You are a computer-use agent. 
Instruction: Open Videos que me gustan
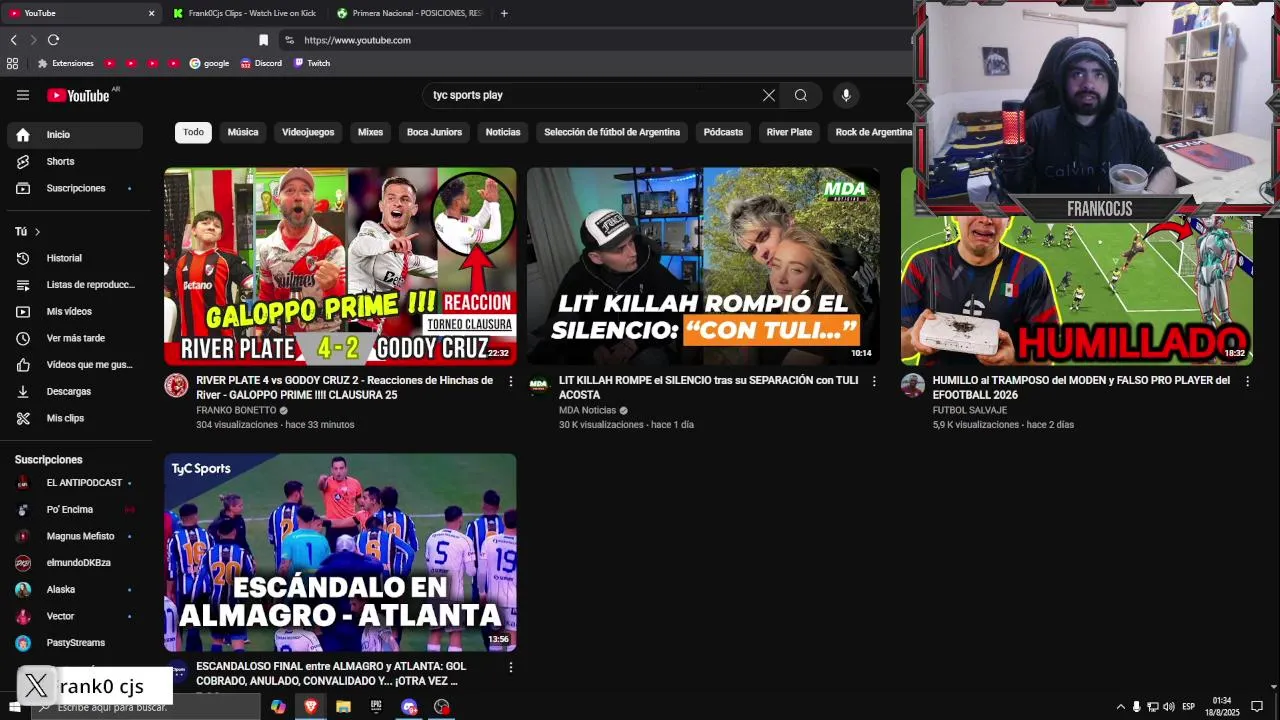[x=74, y=365]
